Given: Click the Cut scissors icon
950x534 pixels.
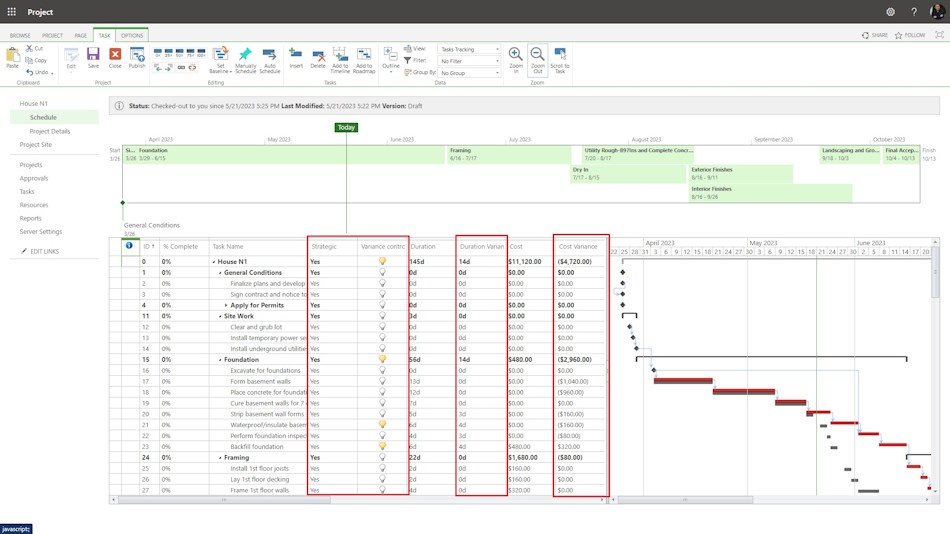Looking at the screenshot, I should (x=29, y=48).
